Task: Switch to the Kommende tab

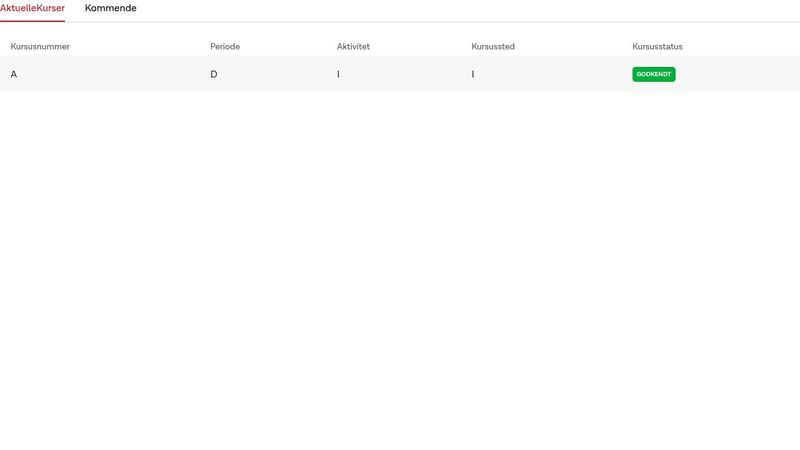Action: [110, 9]
